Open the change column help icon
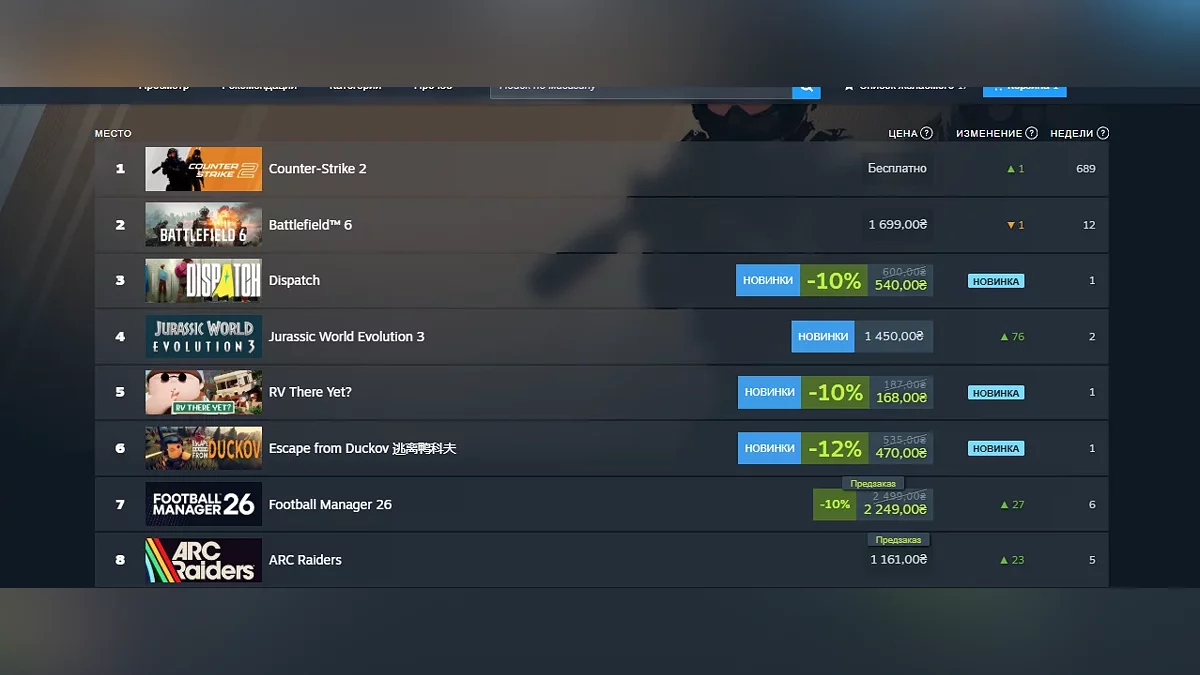 1031,133
